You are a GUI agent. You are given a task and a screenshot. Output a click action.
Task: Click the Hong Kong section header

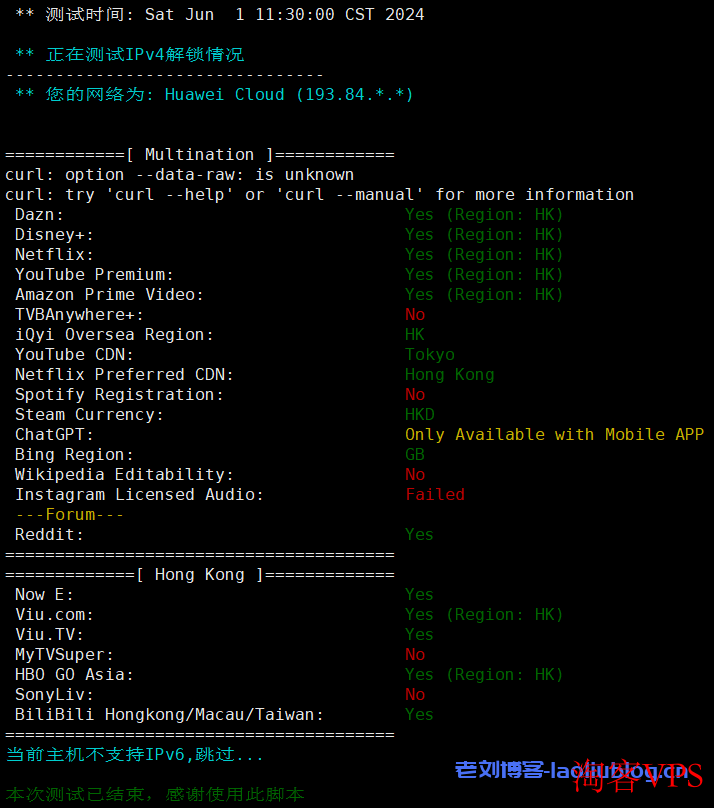[x=199, y=574]
